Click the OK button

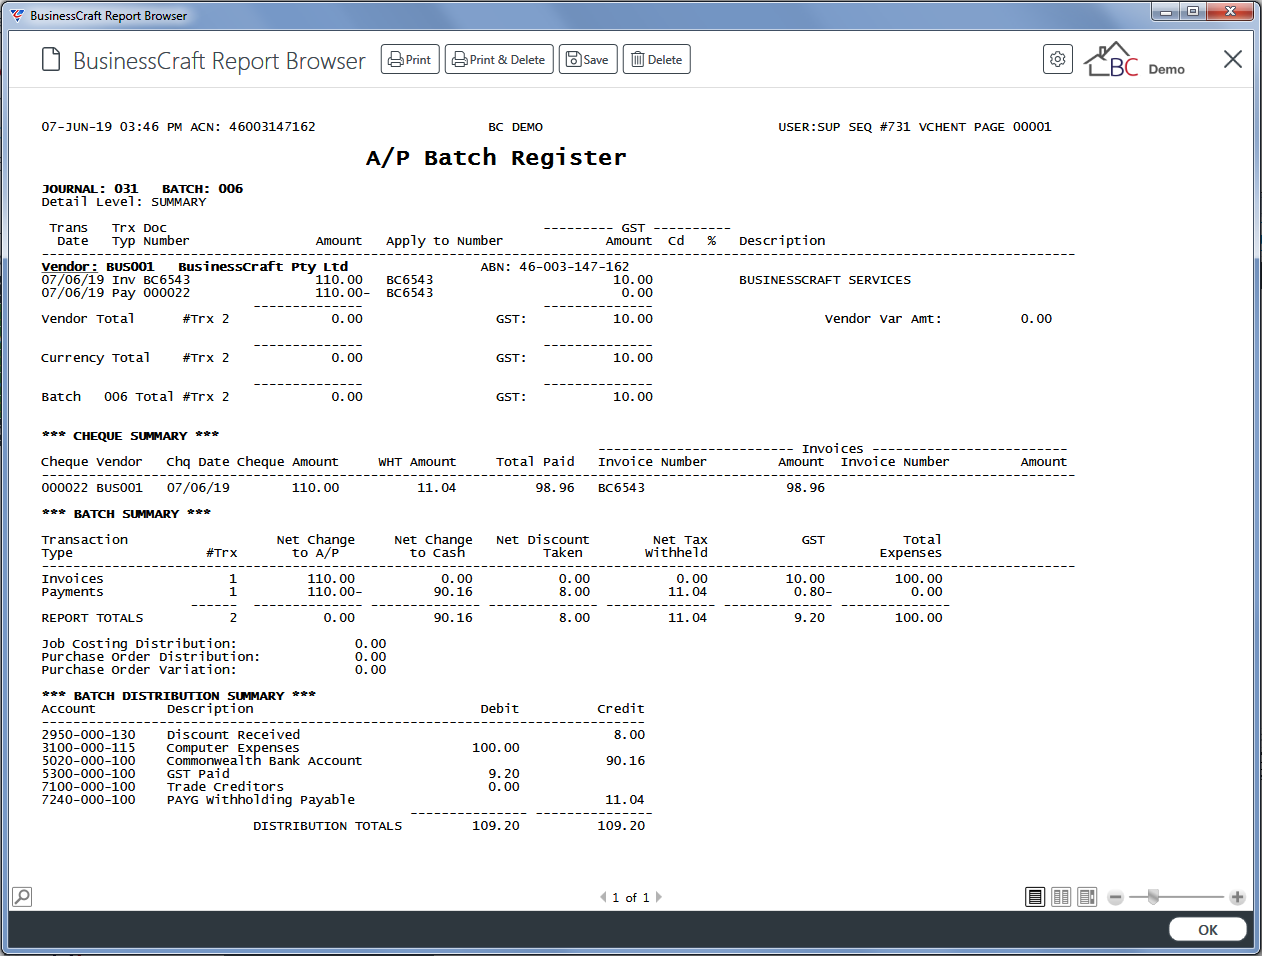[x=1208, y=930]
